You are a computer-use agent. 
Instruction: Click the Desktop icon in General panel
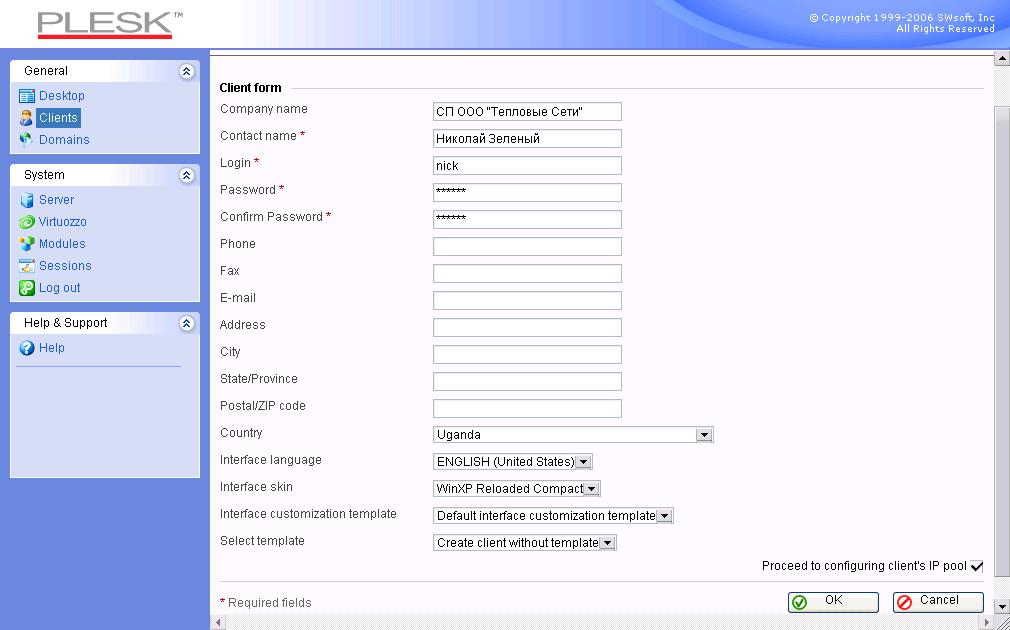coord(27,96)
